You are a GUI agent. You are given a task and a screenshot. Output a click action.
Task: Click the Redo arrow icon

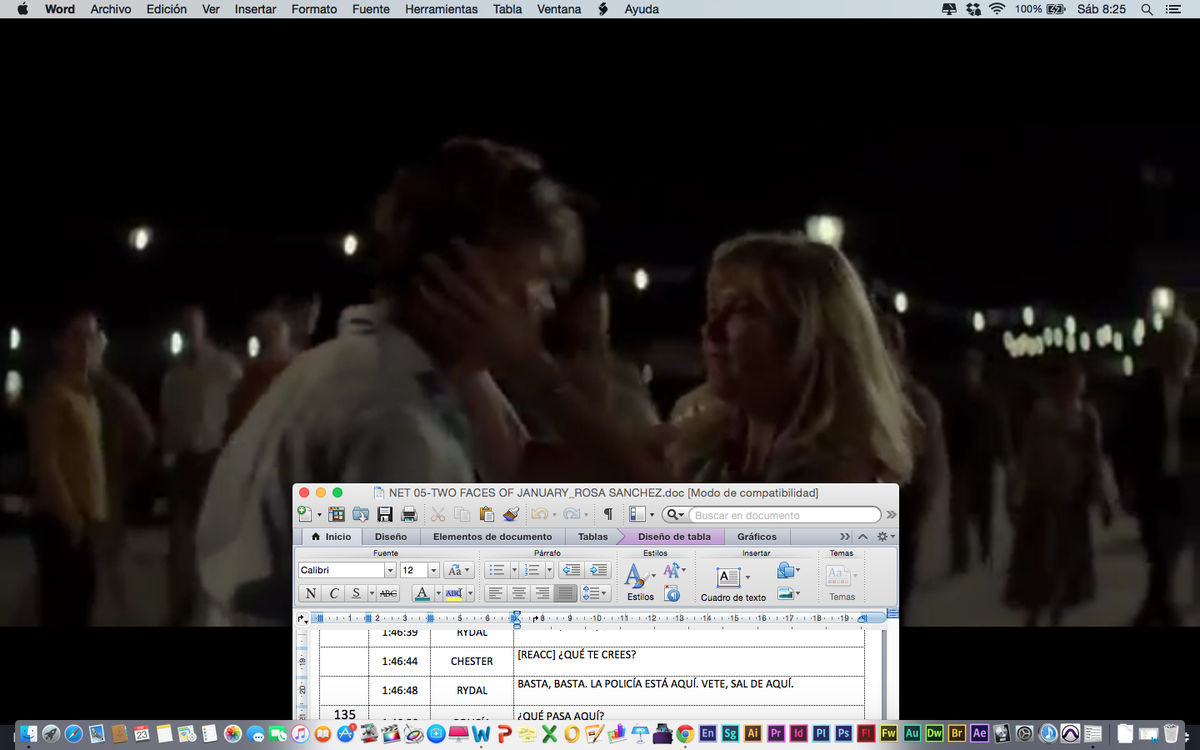tap(570, 514)
